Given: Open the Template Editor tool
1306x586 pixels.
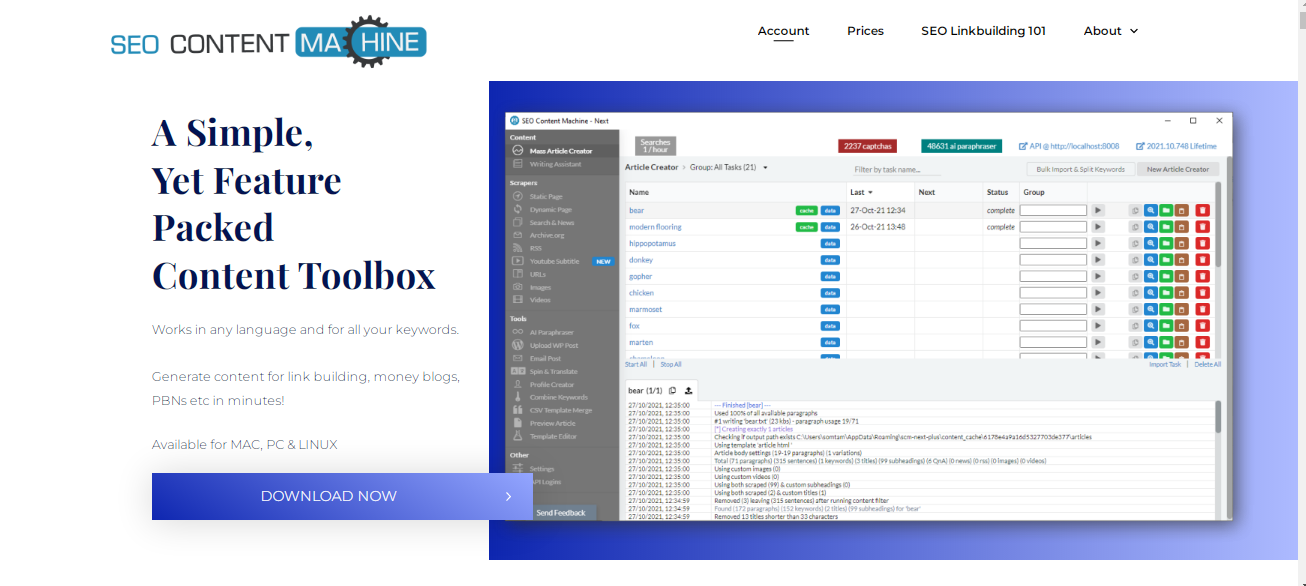Looking at the screenshot, I should pyautogui.click(x=553, y=436).
